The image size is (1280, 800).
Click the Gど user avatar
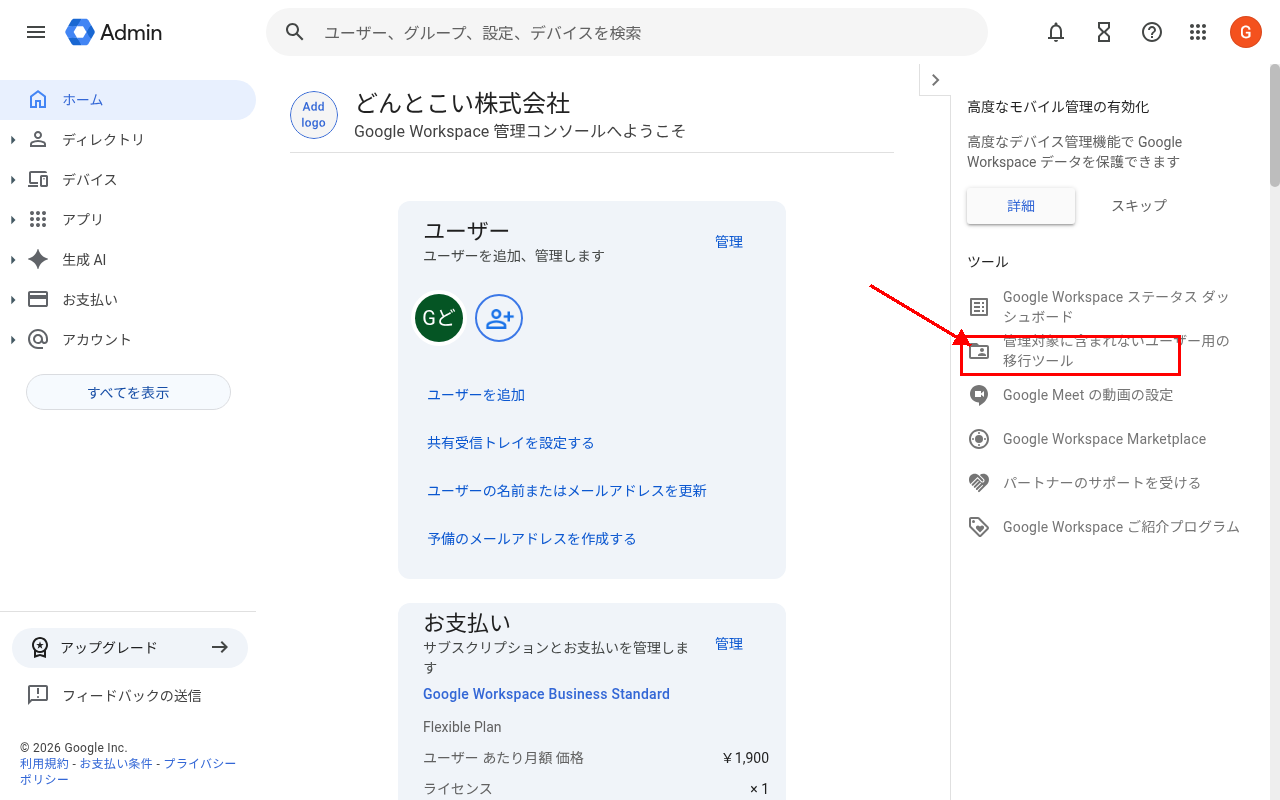(x=439, y=318)
